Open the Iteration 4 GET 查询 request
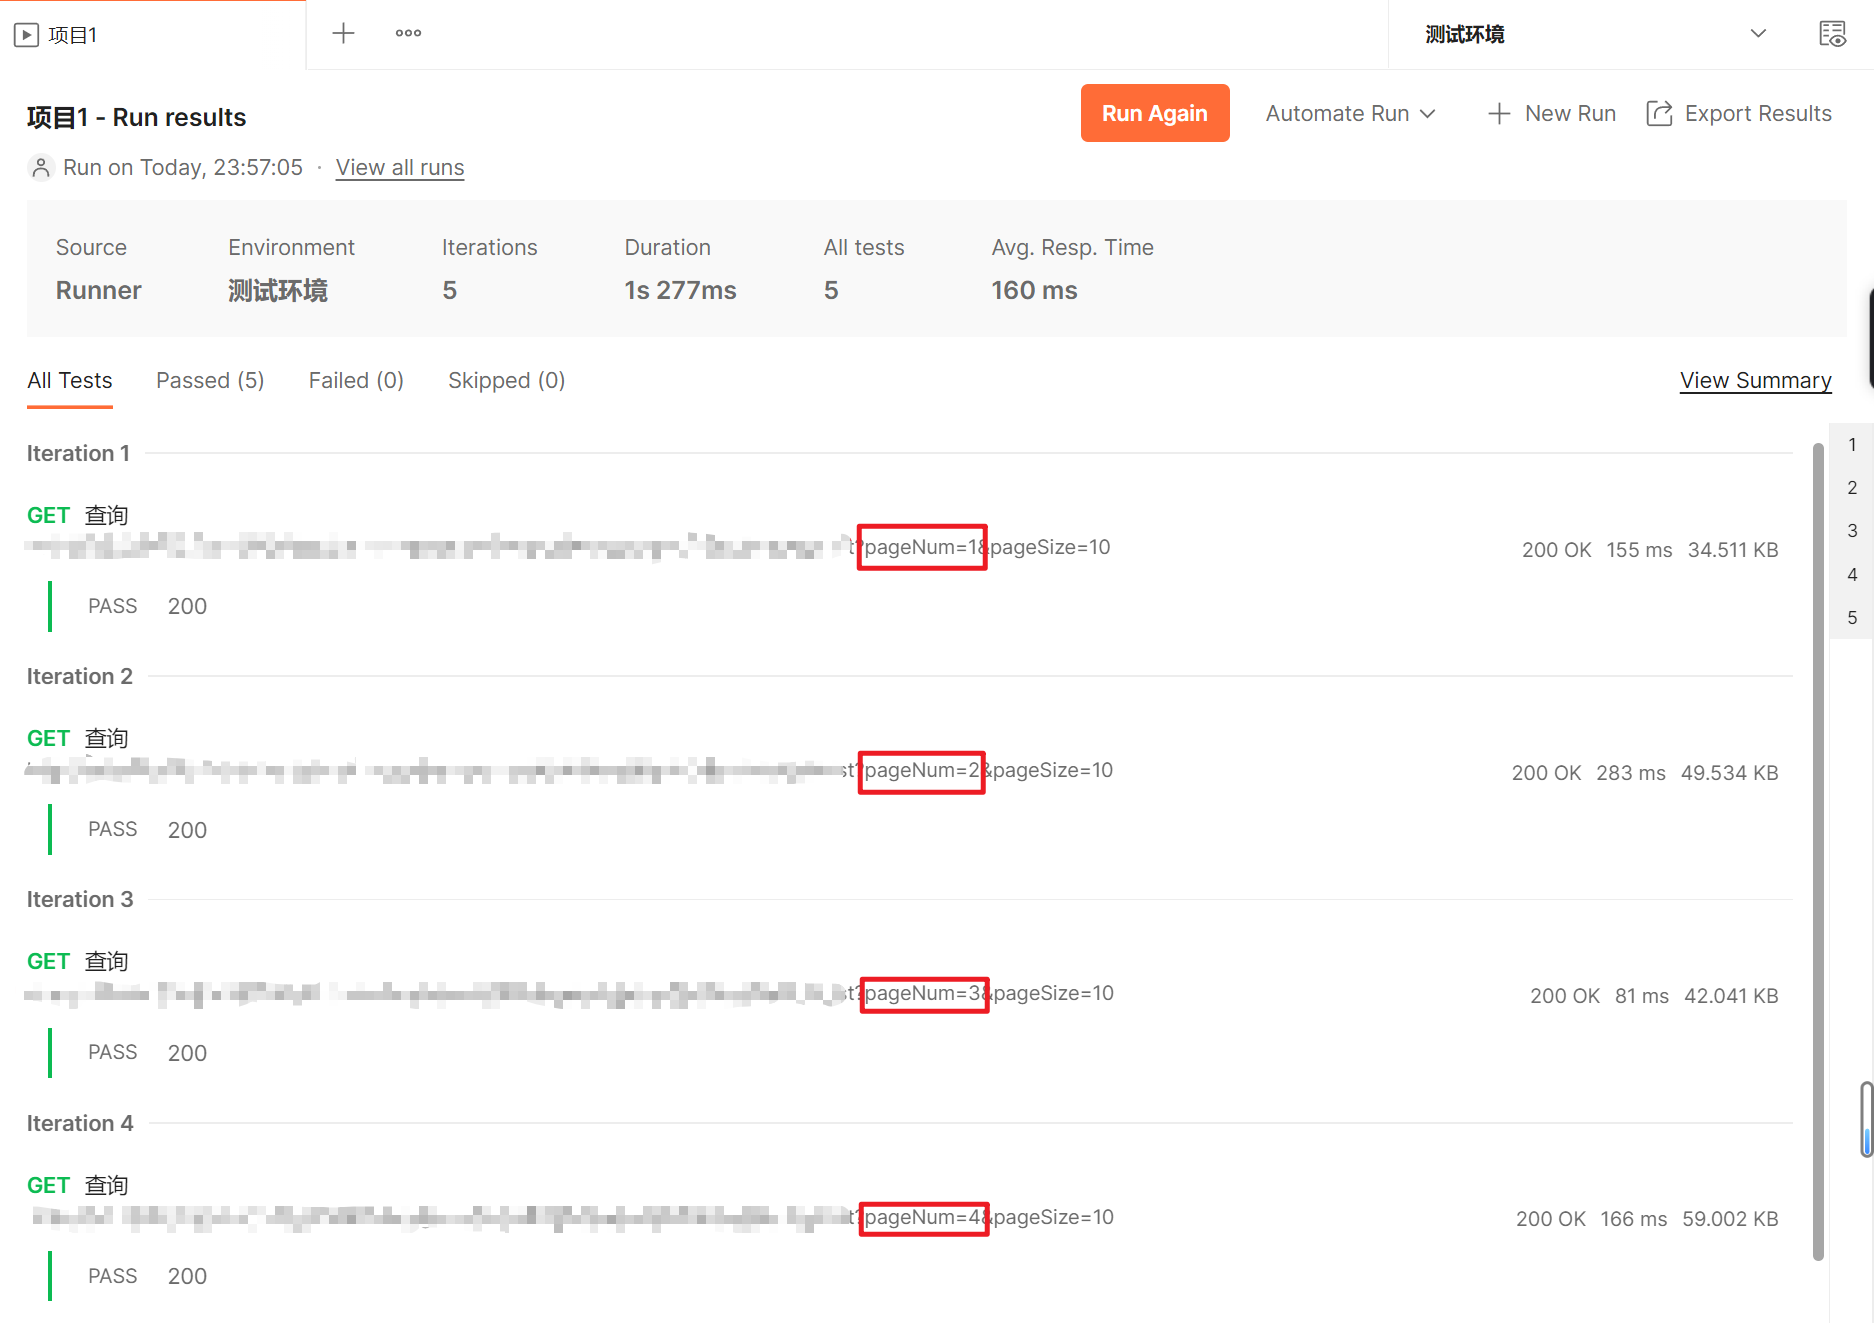1874x1323 pixels. (78, 1185)
